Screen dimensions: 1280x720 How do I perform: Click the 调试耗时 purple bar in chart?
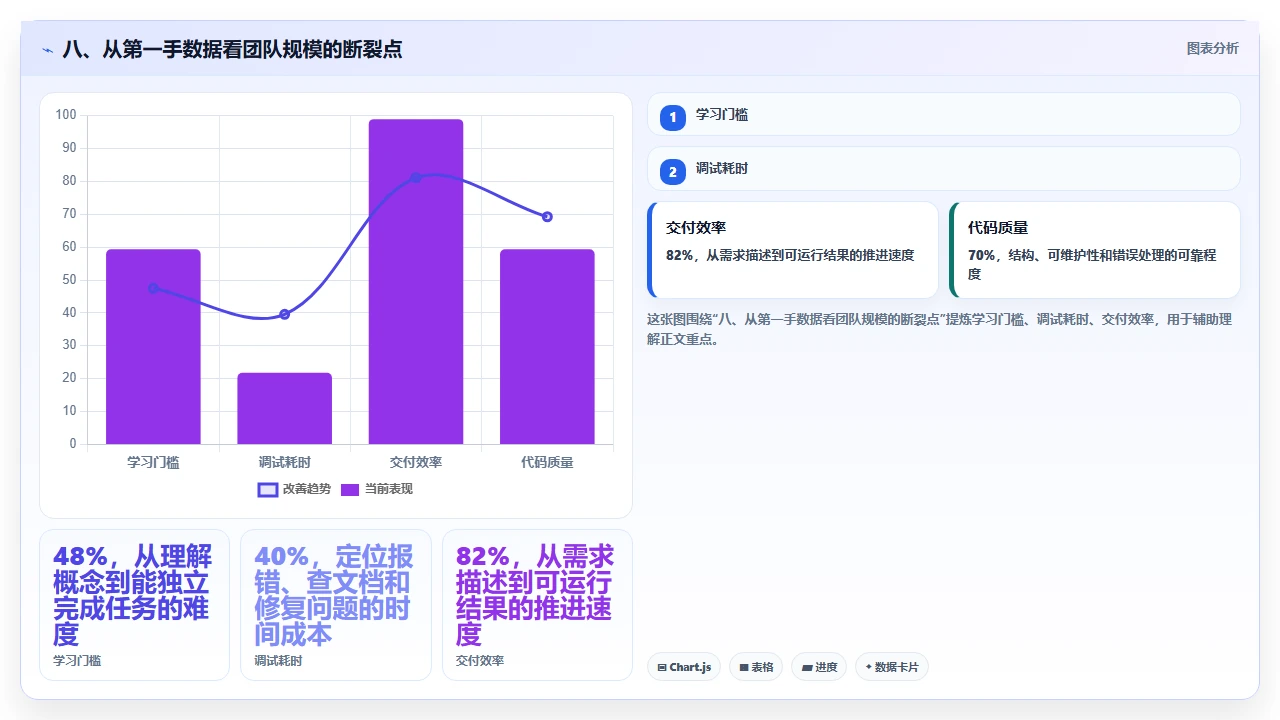click(284, 408)
